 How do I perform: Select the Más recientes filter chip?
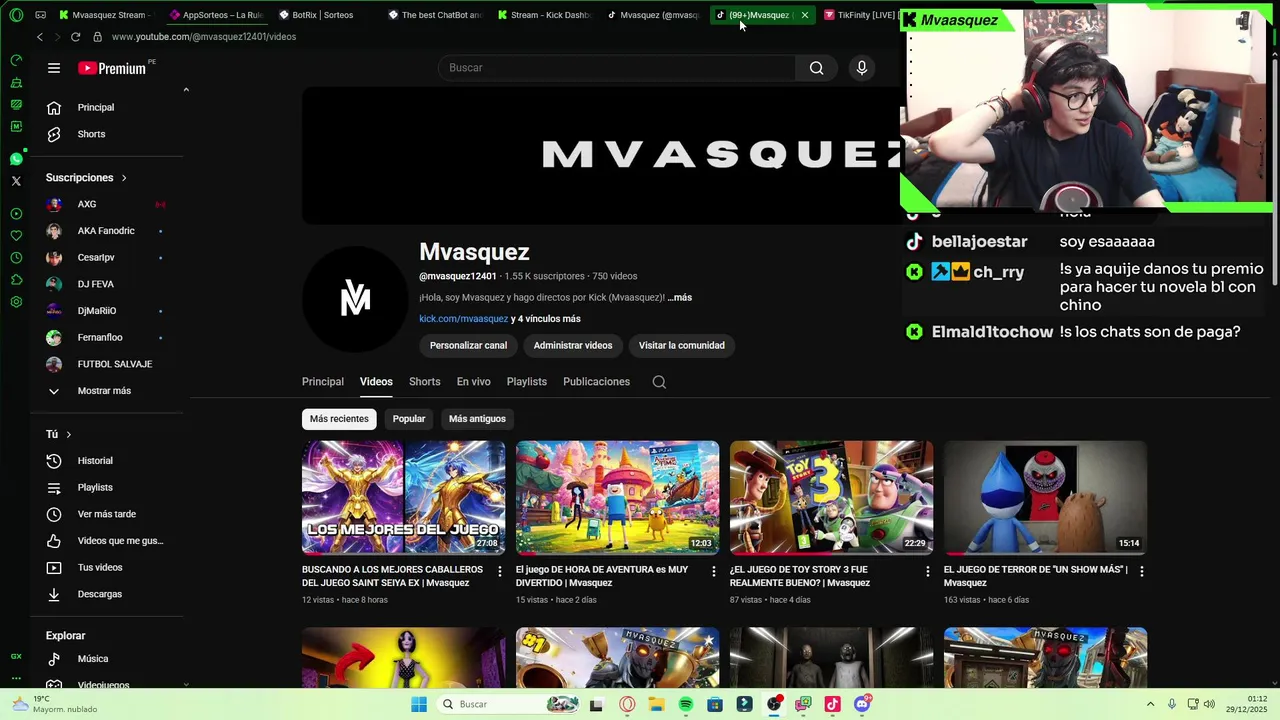(339, 419)
